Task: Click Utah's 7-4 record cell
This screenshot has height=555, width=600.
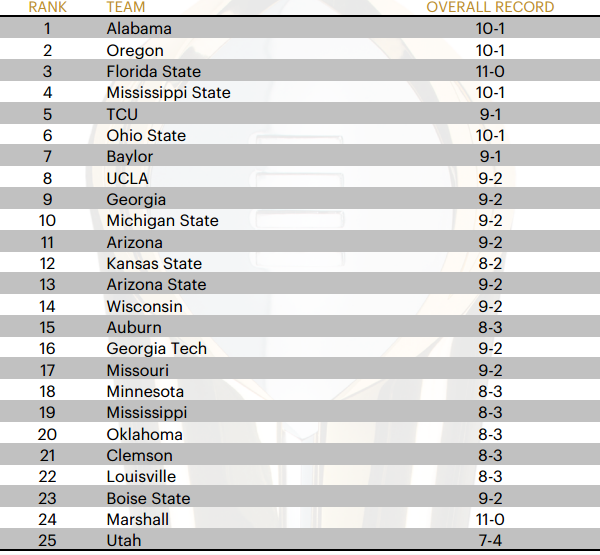Action: pyautogui.click(x=491, y=540)
